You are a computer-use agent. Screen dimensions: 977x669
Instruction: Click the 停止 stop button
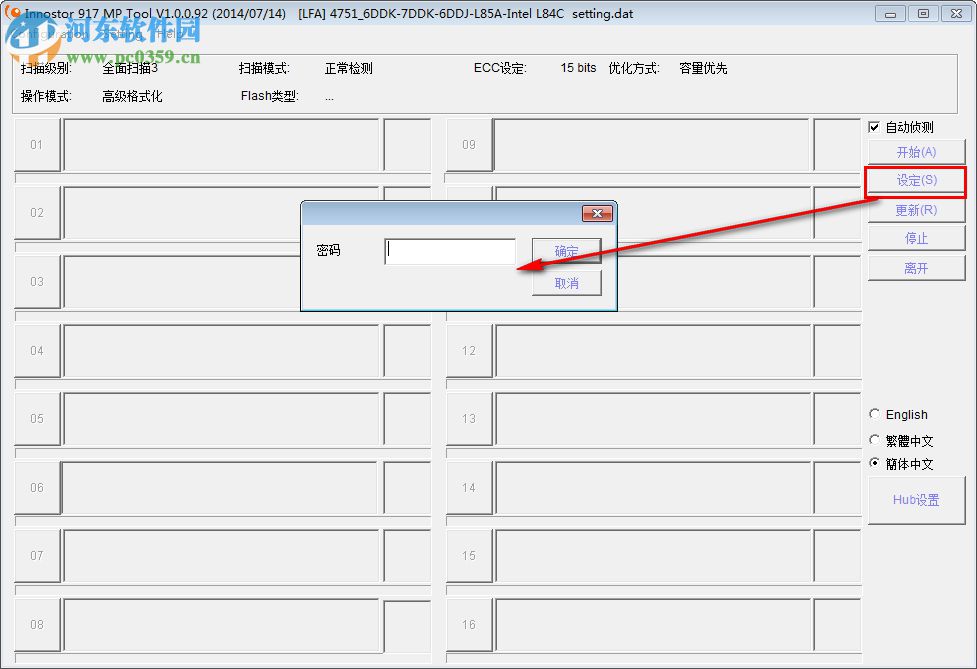click(916, 238)
